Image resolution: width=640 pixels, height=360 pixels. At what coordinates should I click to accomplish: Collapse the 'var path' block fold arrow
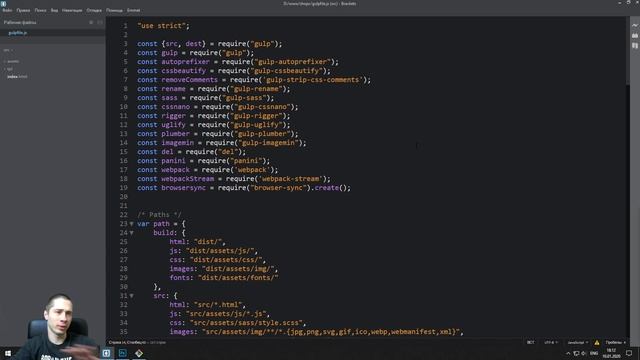click(x=131, y=224)
